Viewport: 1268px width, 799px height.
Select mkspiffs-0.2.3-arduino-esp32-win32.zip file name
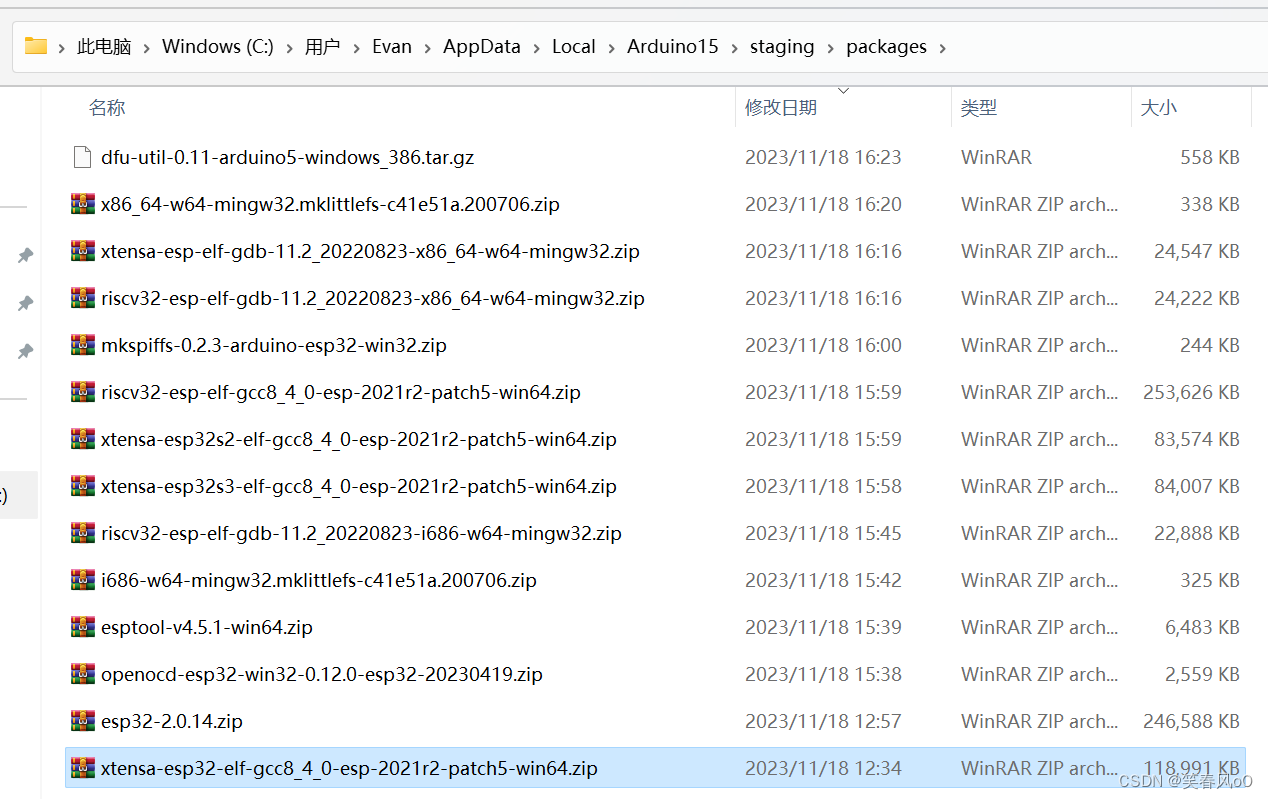pos(274,345)
